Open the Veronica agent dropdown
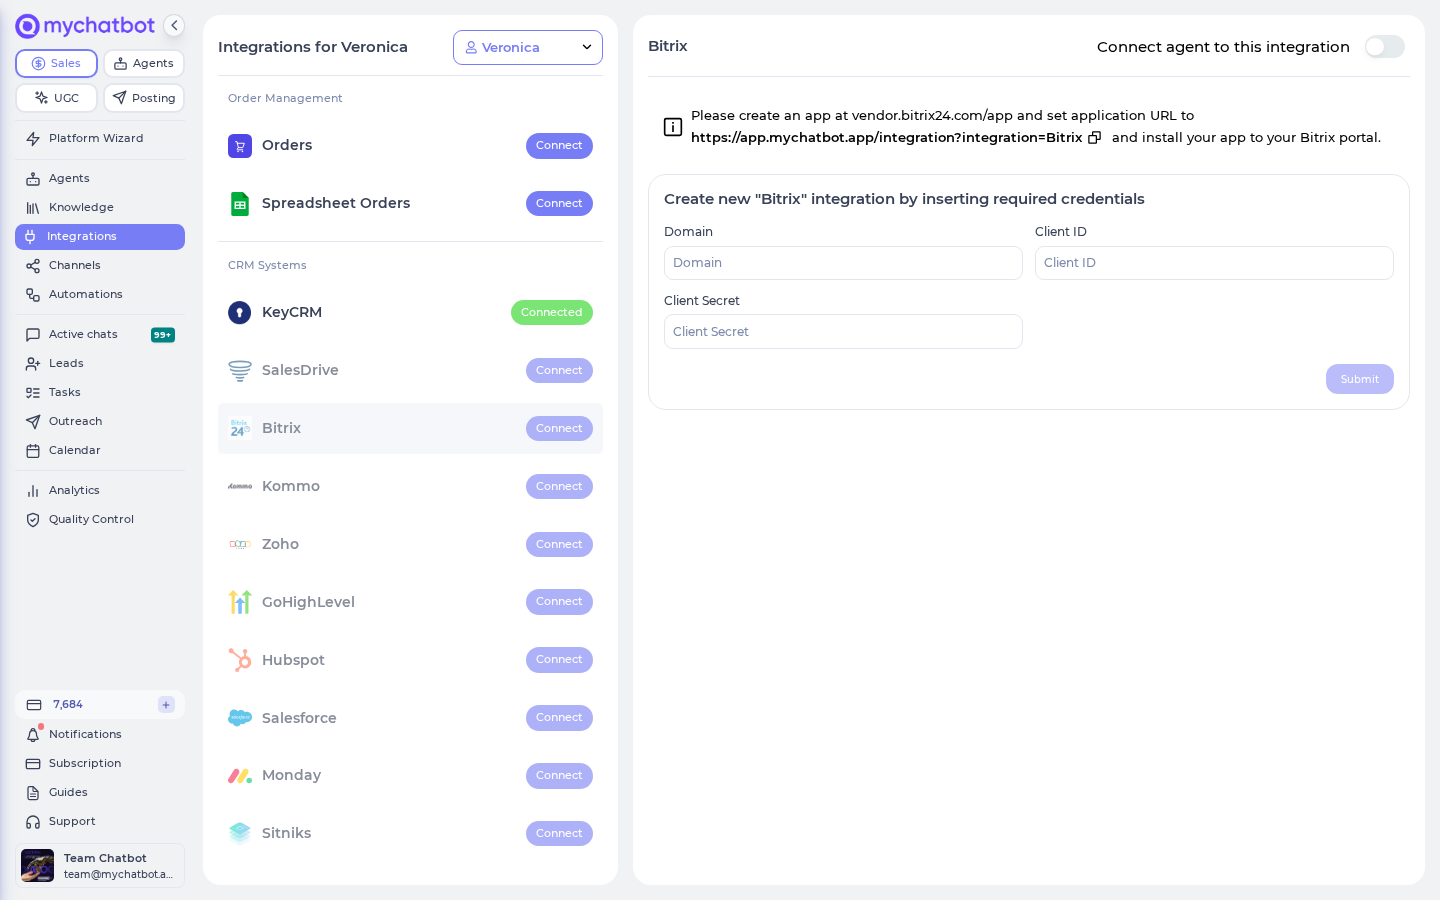Screen dimensions: 1440x900 (x=528, y=48)
